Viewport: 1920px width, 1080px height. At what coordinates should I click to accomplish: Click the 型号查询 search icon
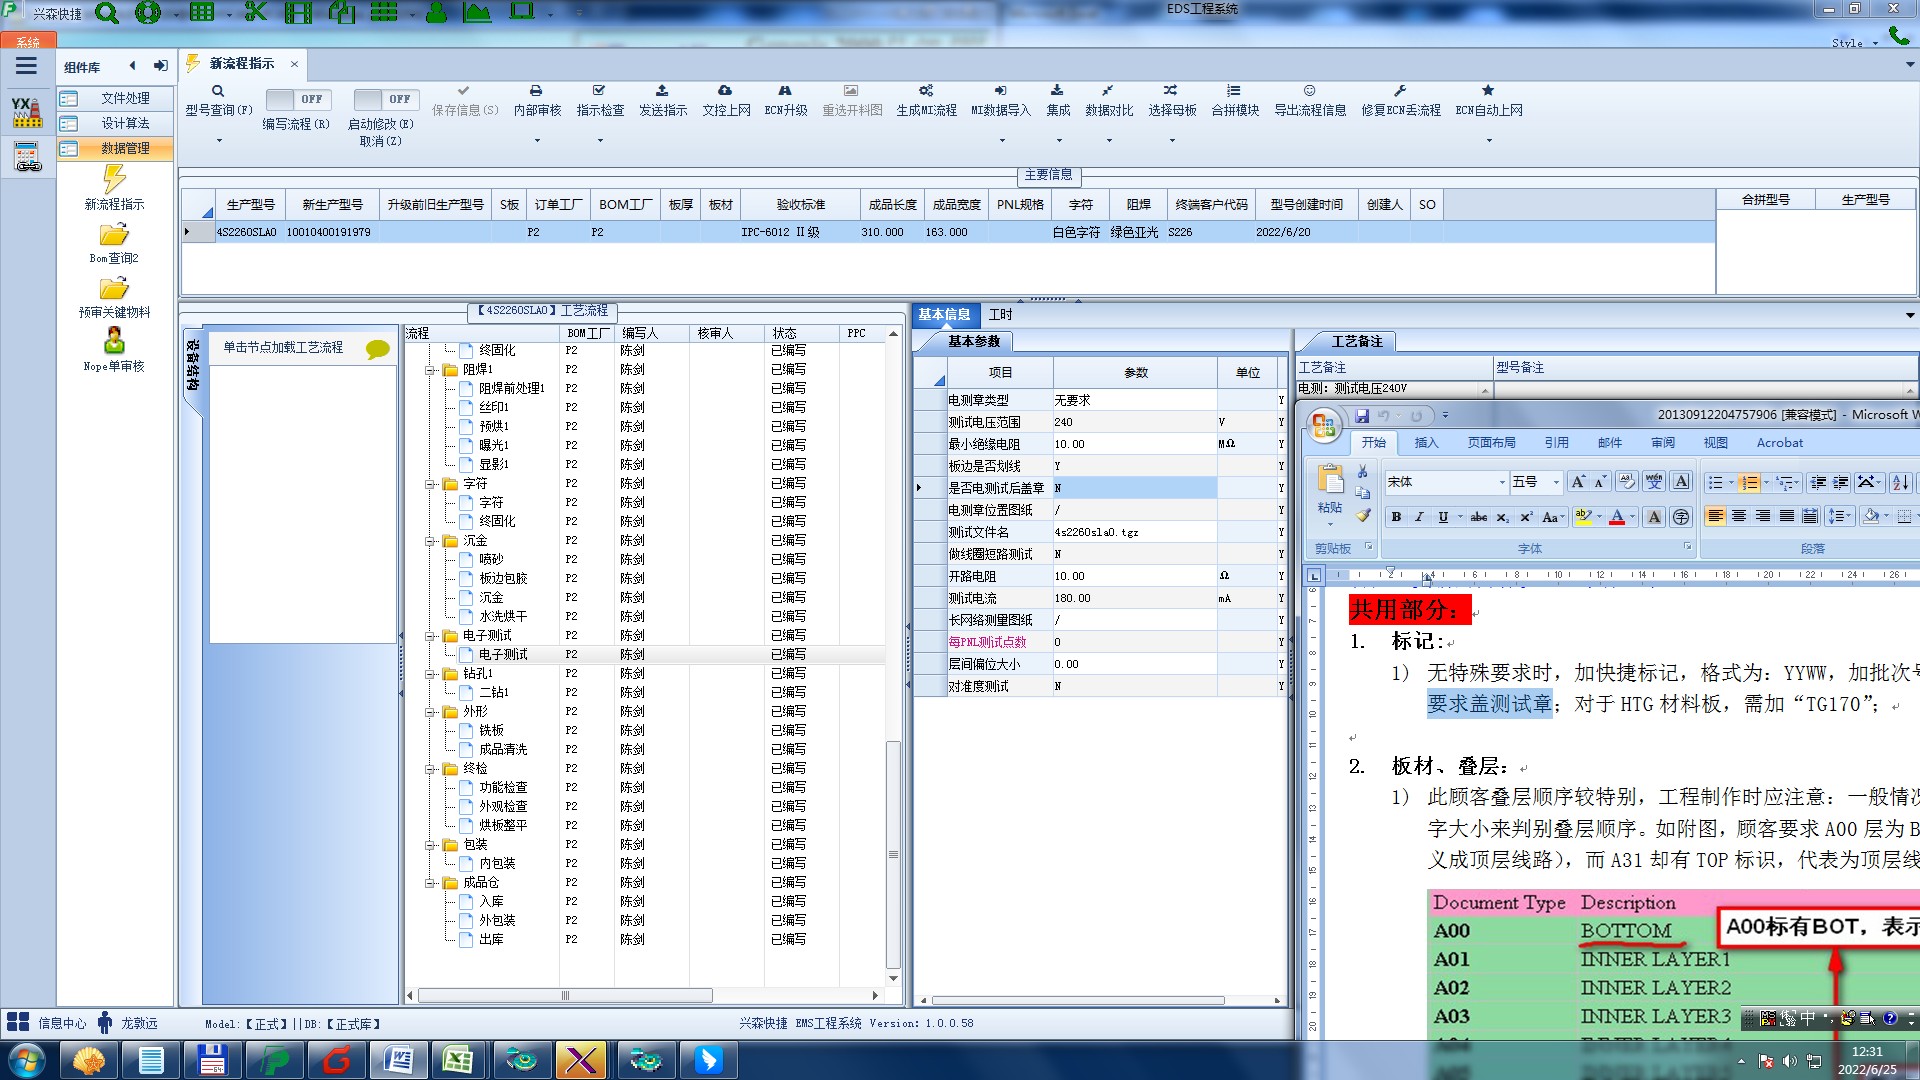point(218,91)
